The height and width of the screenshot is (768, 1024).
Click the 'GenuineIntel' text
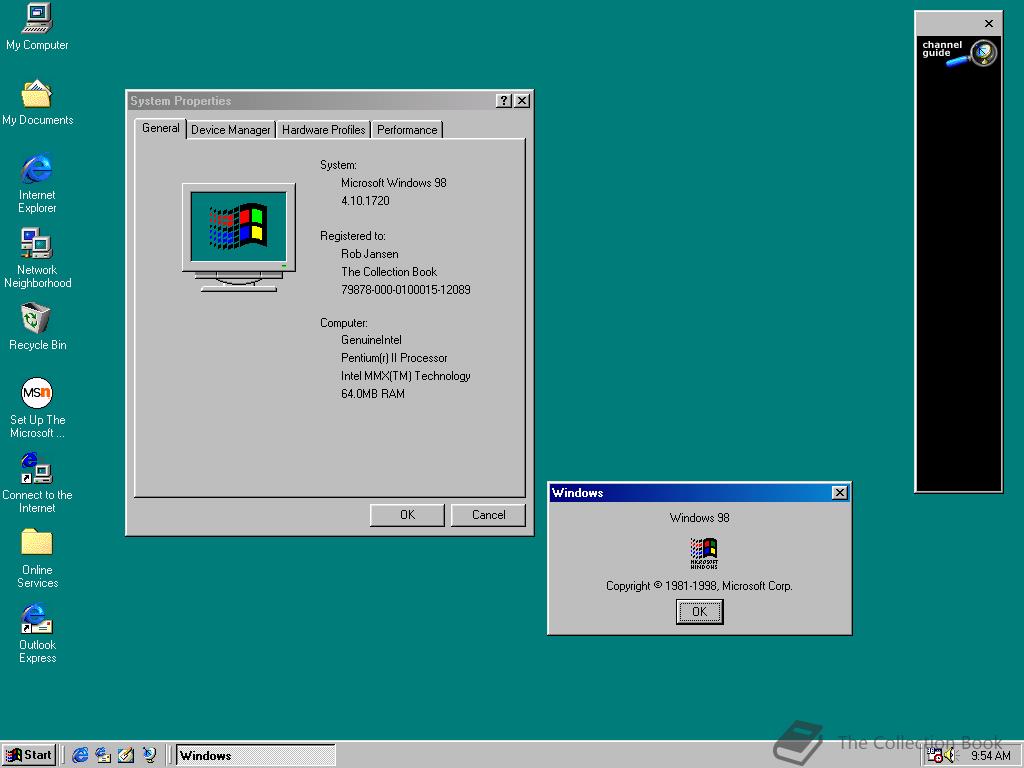[x=371, y=340]
